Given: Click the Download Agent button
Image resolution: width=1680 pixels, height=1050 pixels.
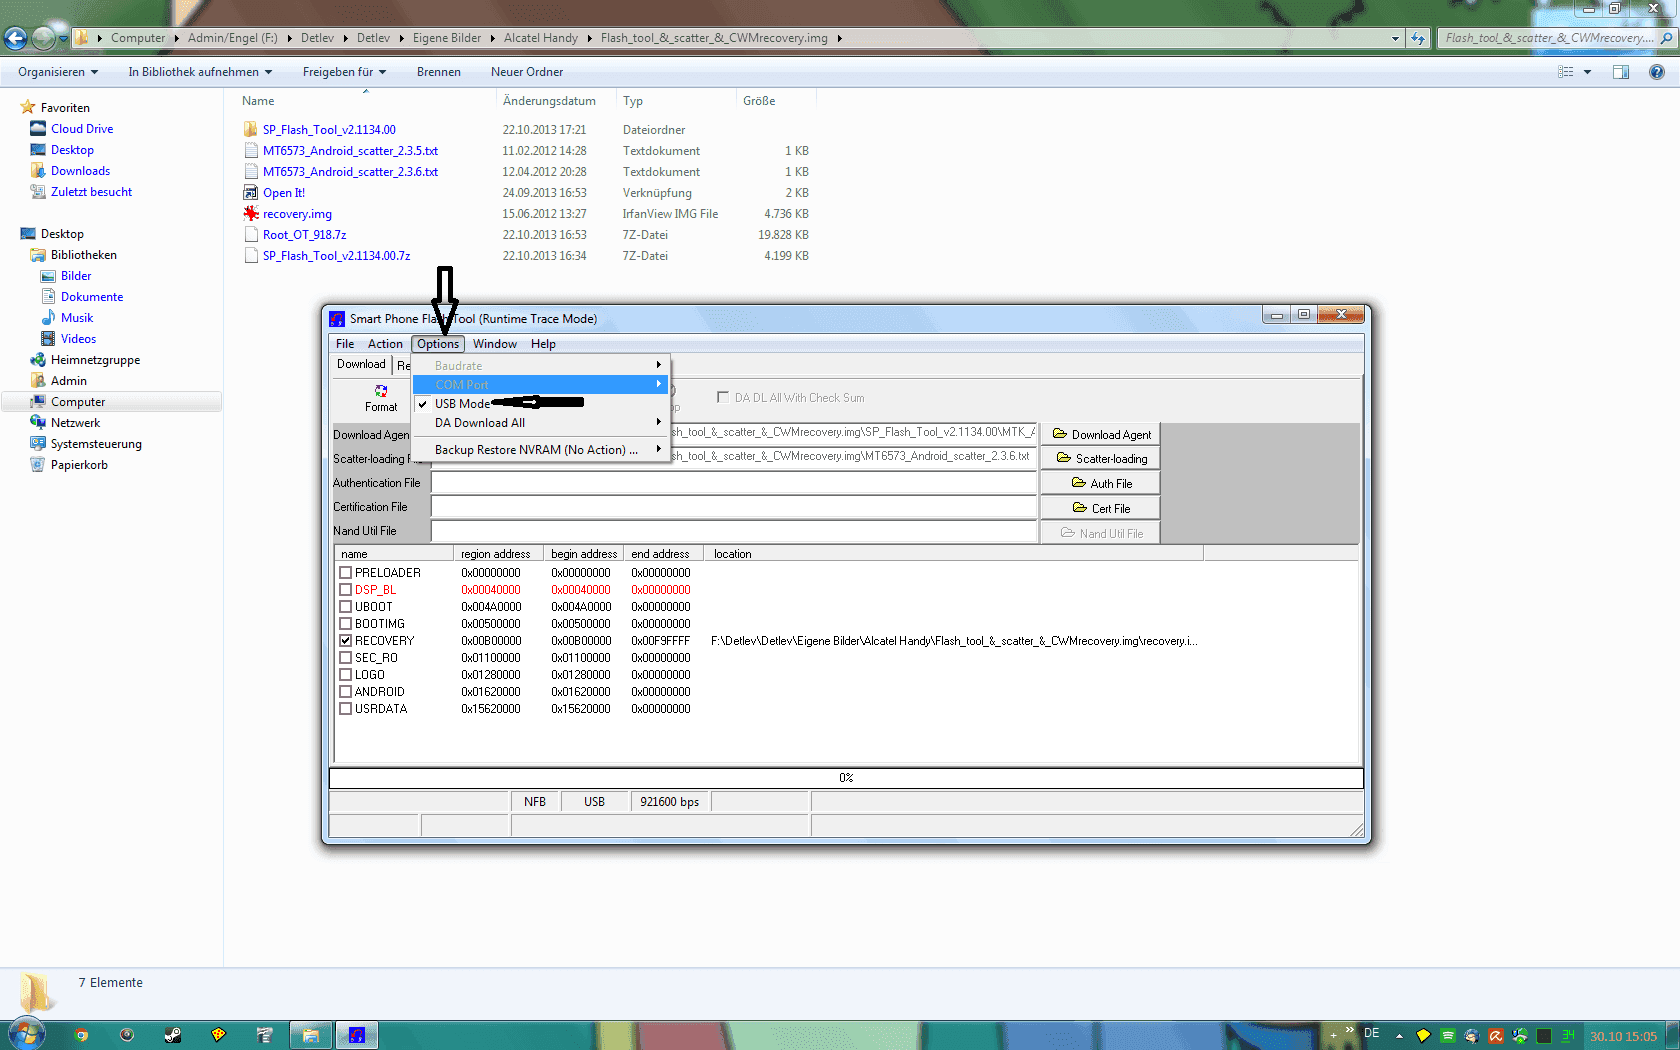Looking at the screenshot, I should coord(1100,434).
